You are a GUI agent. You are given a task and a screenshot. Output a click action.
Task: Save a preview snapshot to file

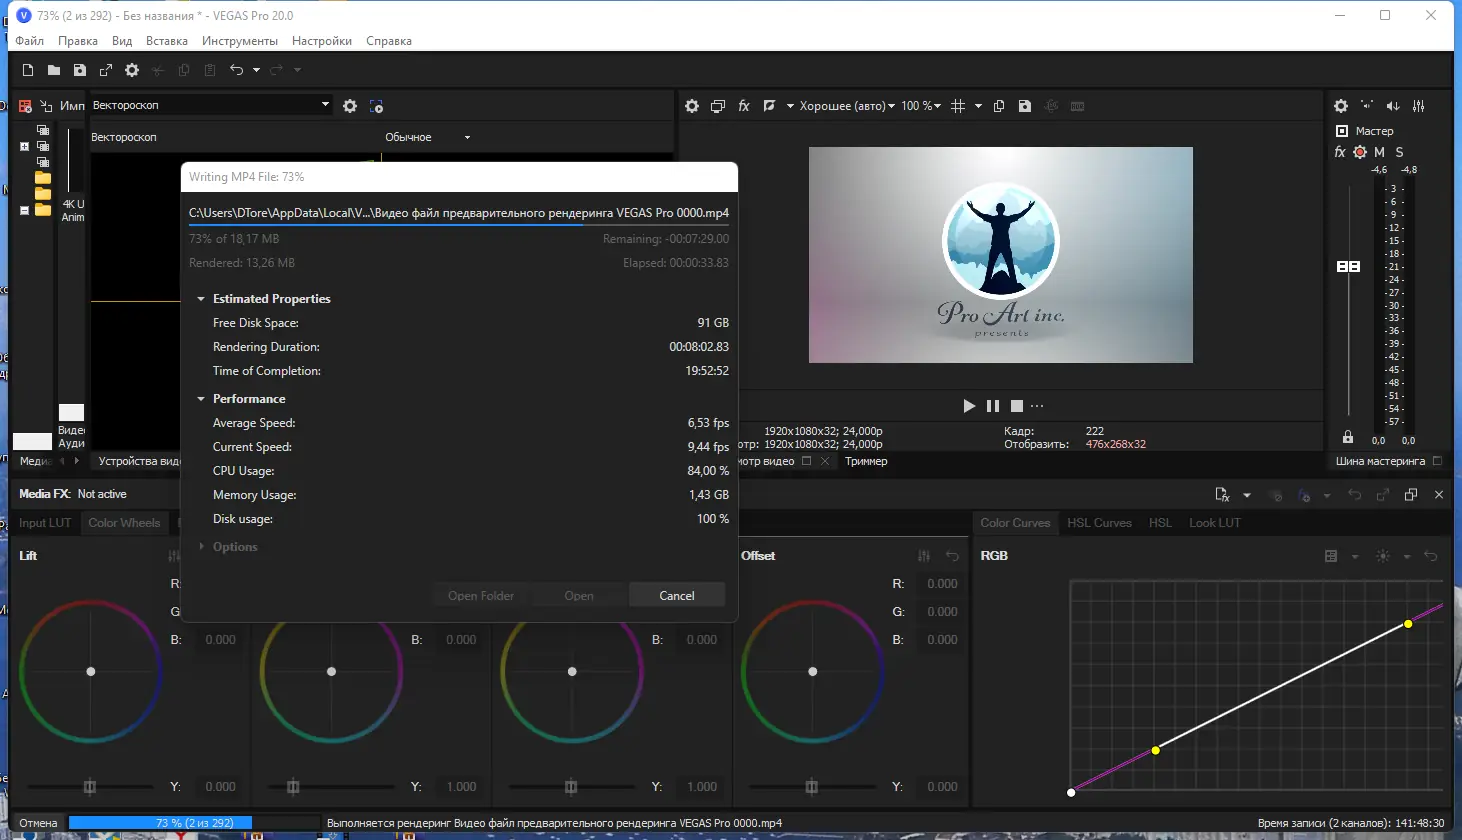coord(1024,105)
